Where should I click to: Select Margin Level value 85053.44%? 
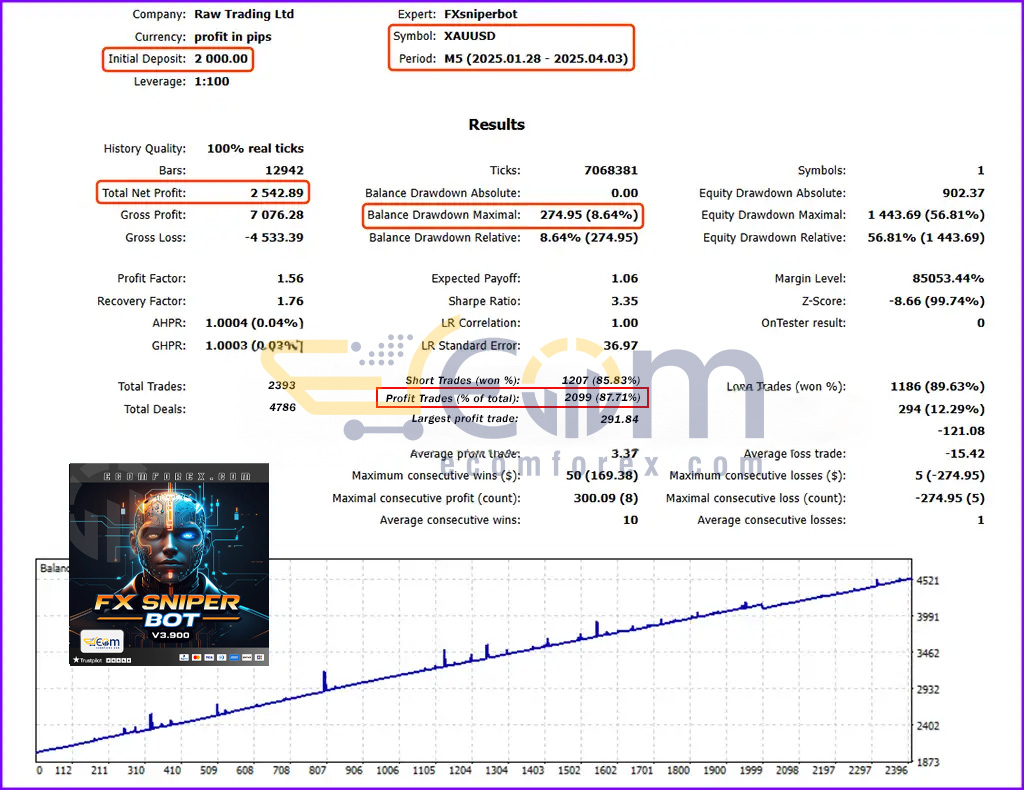(x=948, y=279)
